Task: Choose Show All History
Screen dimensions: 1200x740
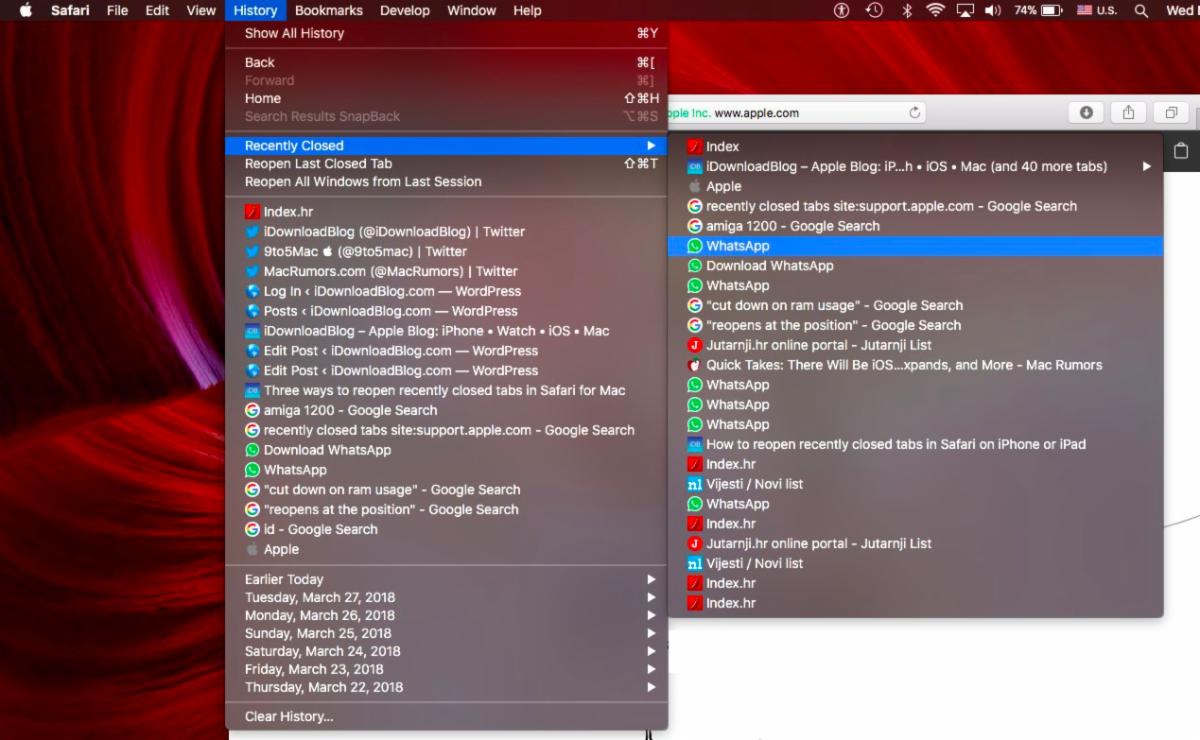Action: [447, 33]
